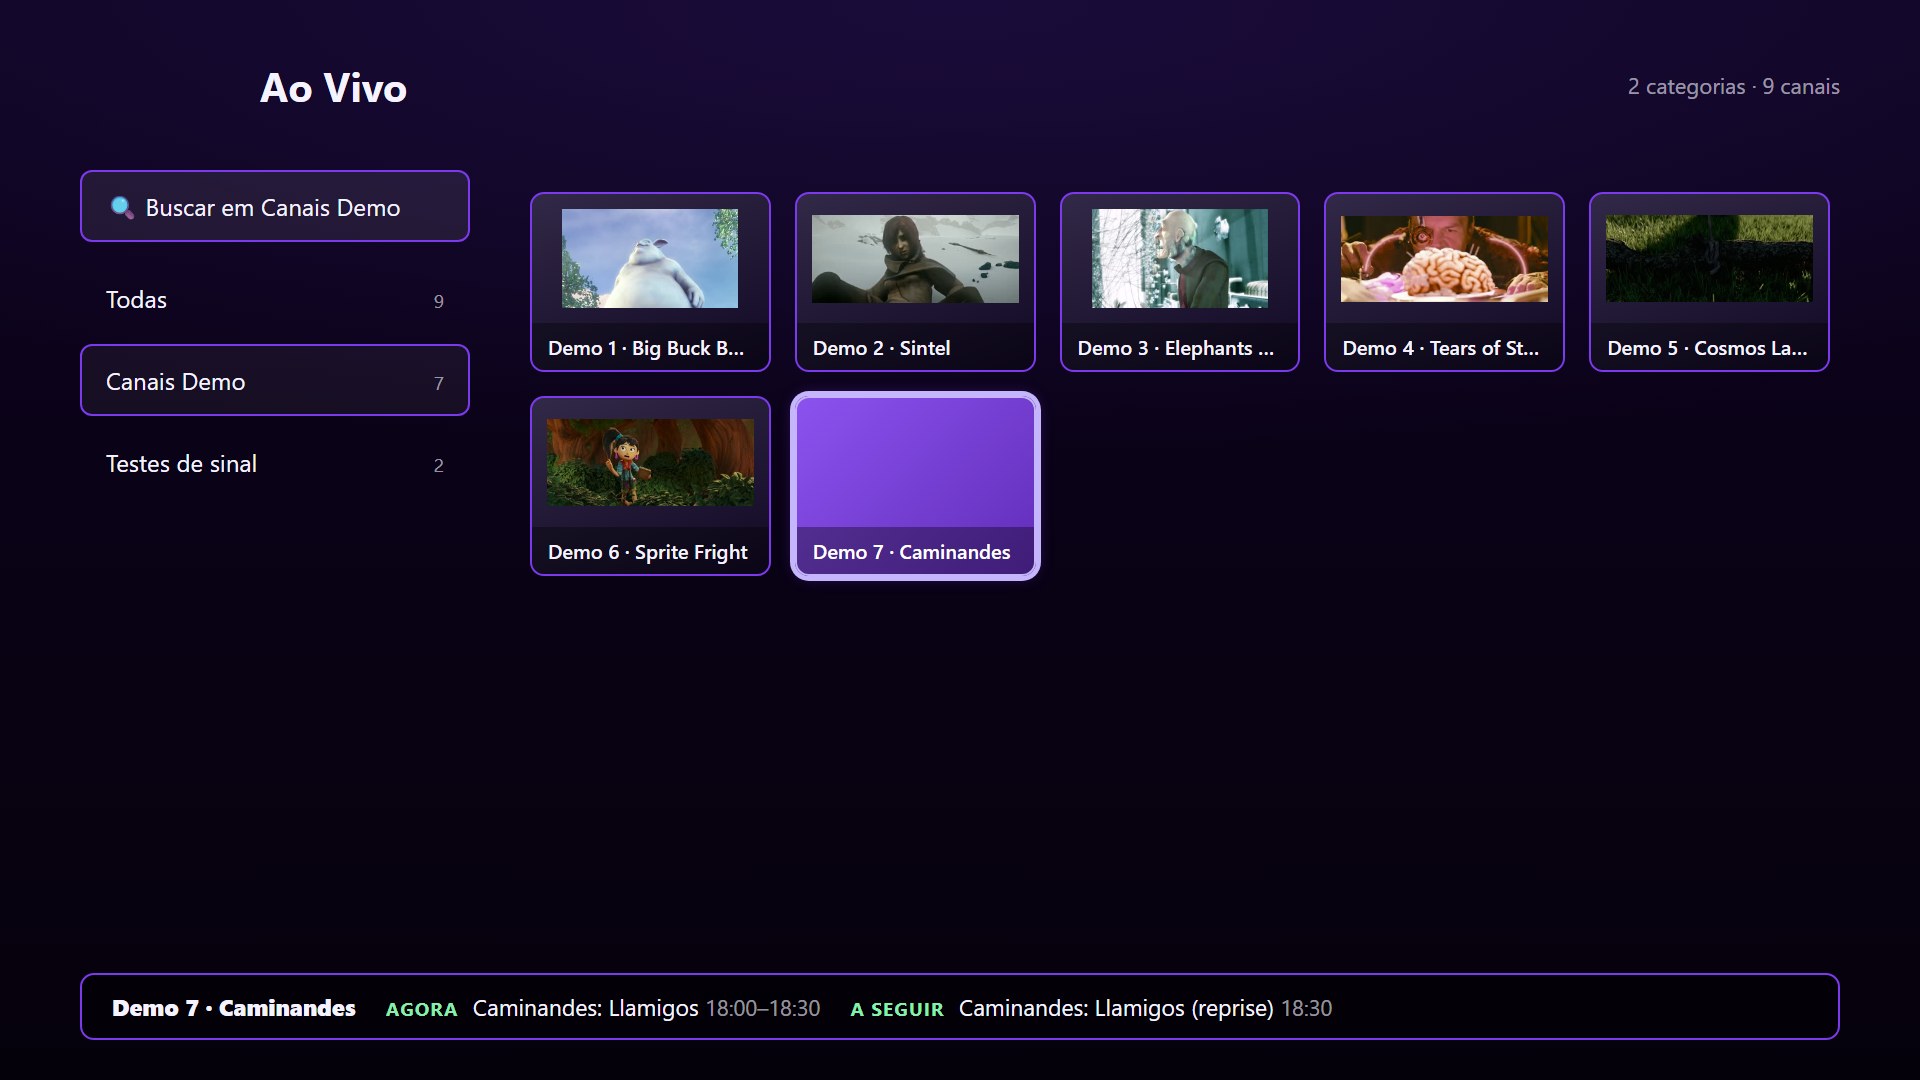Click 'Caminandes: Llamigos 18:00–18:30' current program
This screenshot has height=1080, width=1920.
point(646,1008)
